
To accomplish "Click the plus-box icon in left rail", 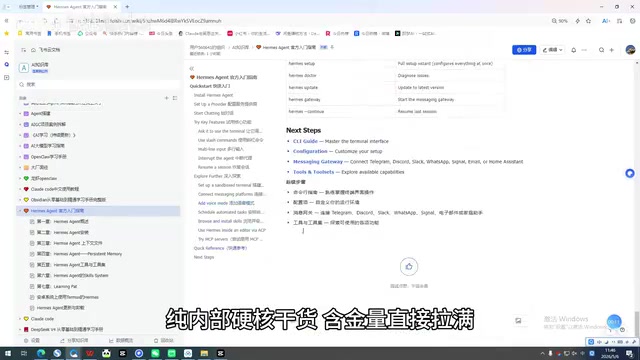I will pos(7,77).
